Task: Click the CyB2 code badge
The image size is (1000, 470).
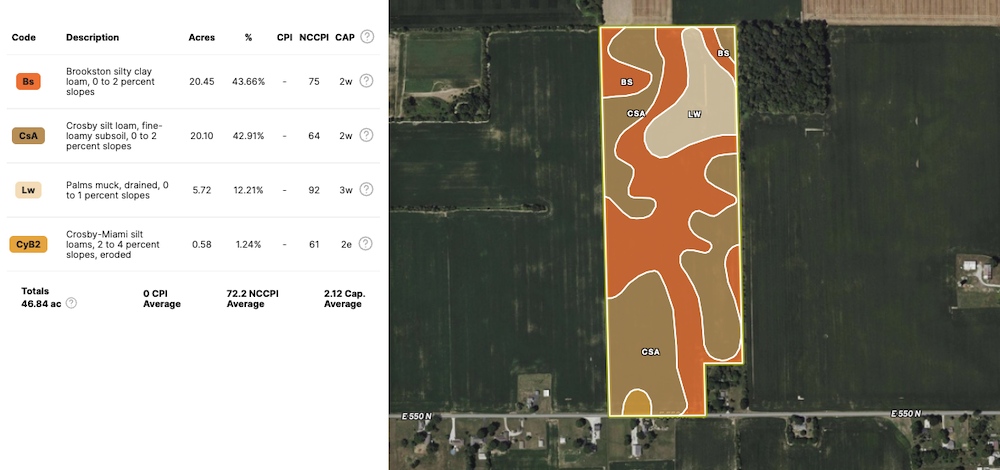Action: pos(29,244)
